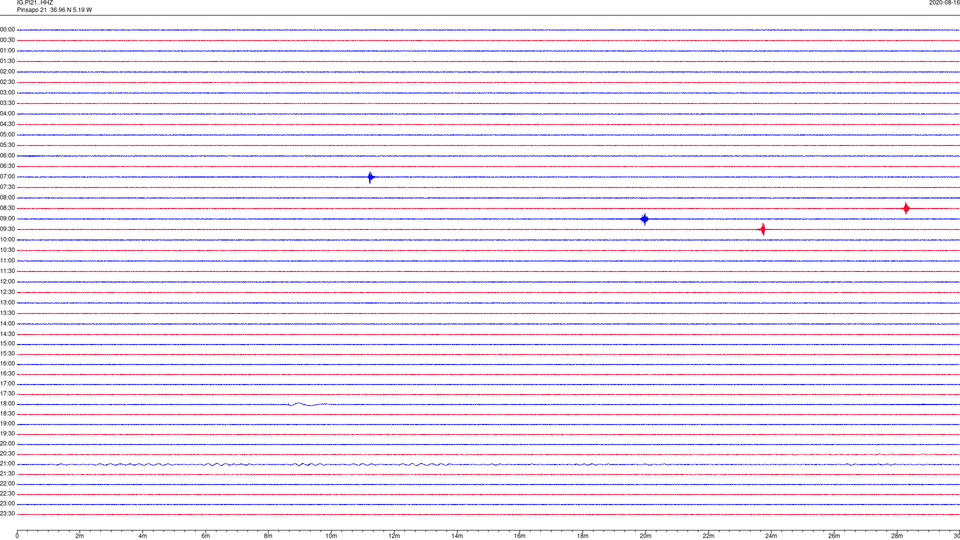Click the '12m' tick label on the minute axis
The width and height of the screenshot is (960, 540).
[394, 536]
